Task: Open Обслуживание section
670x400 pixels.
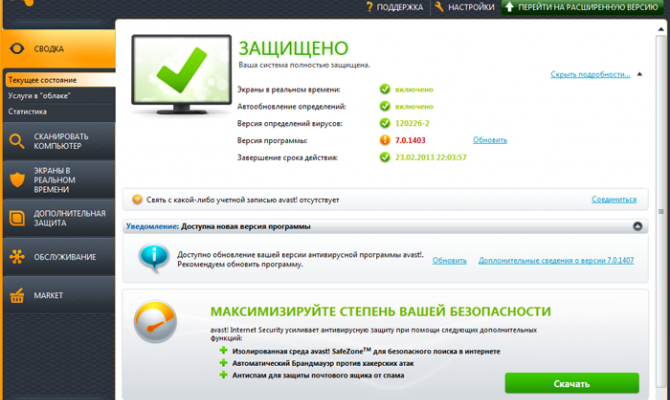Action: click(59, 257)
